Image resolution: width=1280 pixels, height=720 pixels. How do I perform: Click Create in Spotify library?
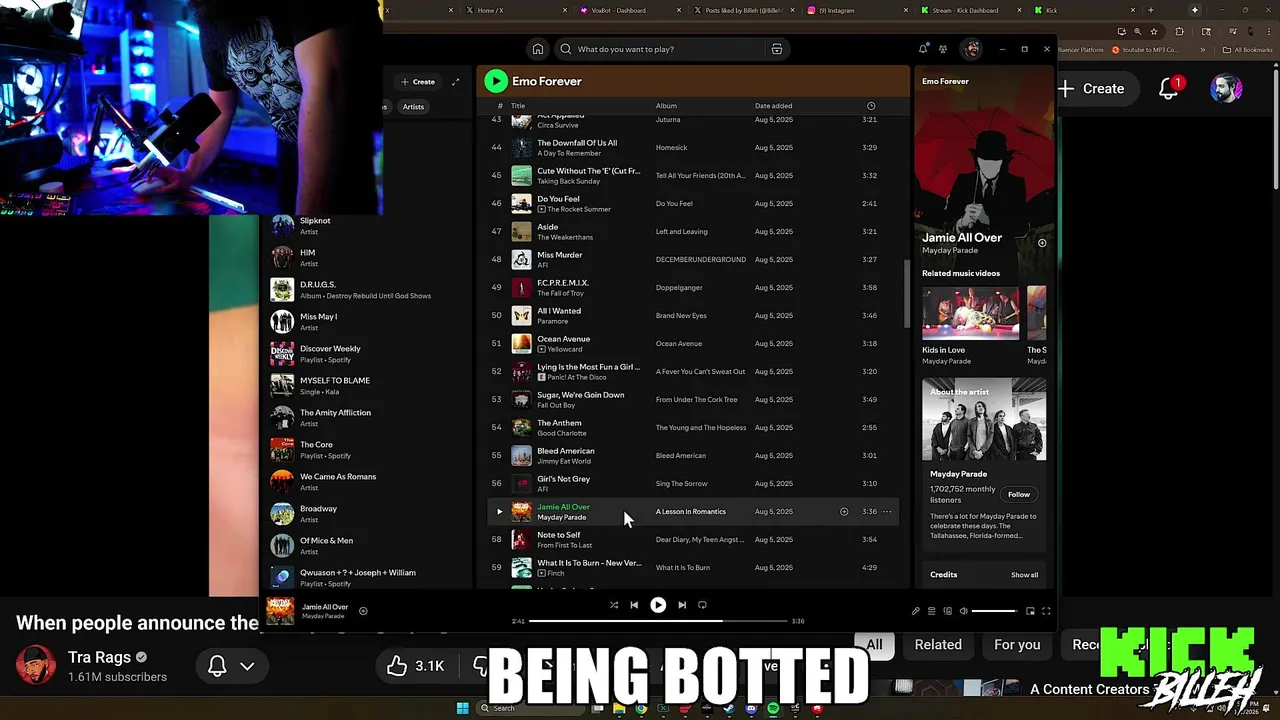pyautogui.click(x=418, y=82)
